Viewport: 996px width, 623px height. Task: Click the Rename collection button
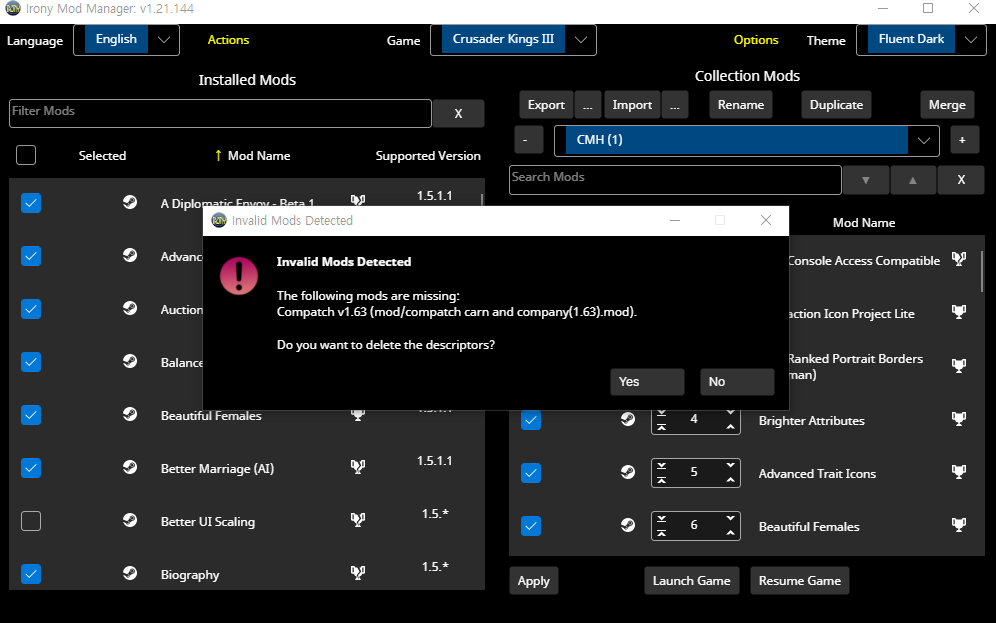741,105
